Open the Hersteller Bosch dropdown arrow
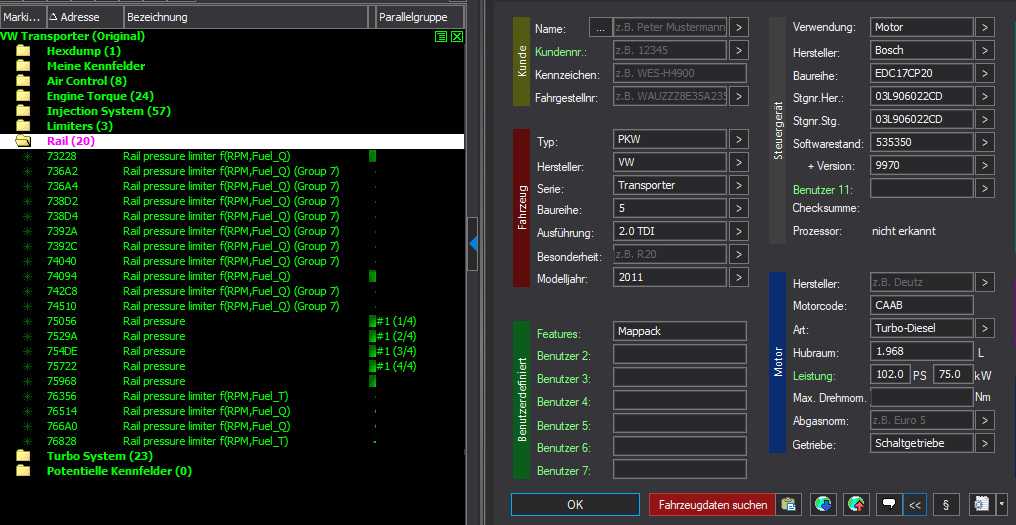 (x=985, y=50)
